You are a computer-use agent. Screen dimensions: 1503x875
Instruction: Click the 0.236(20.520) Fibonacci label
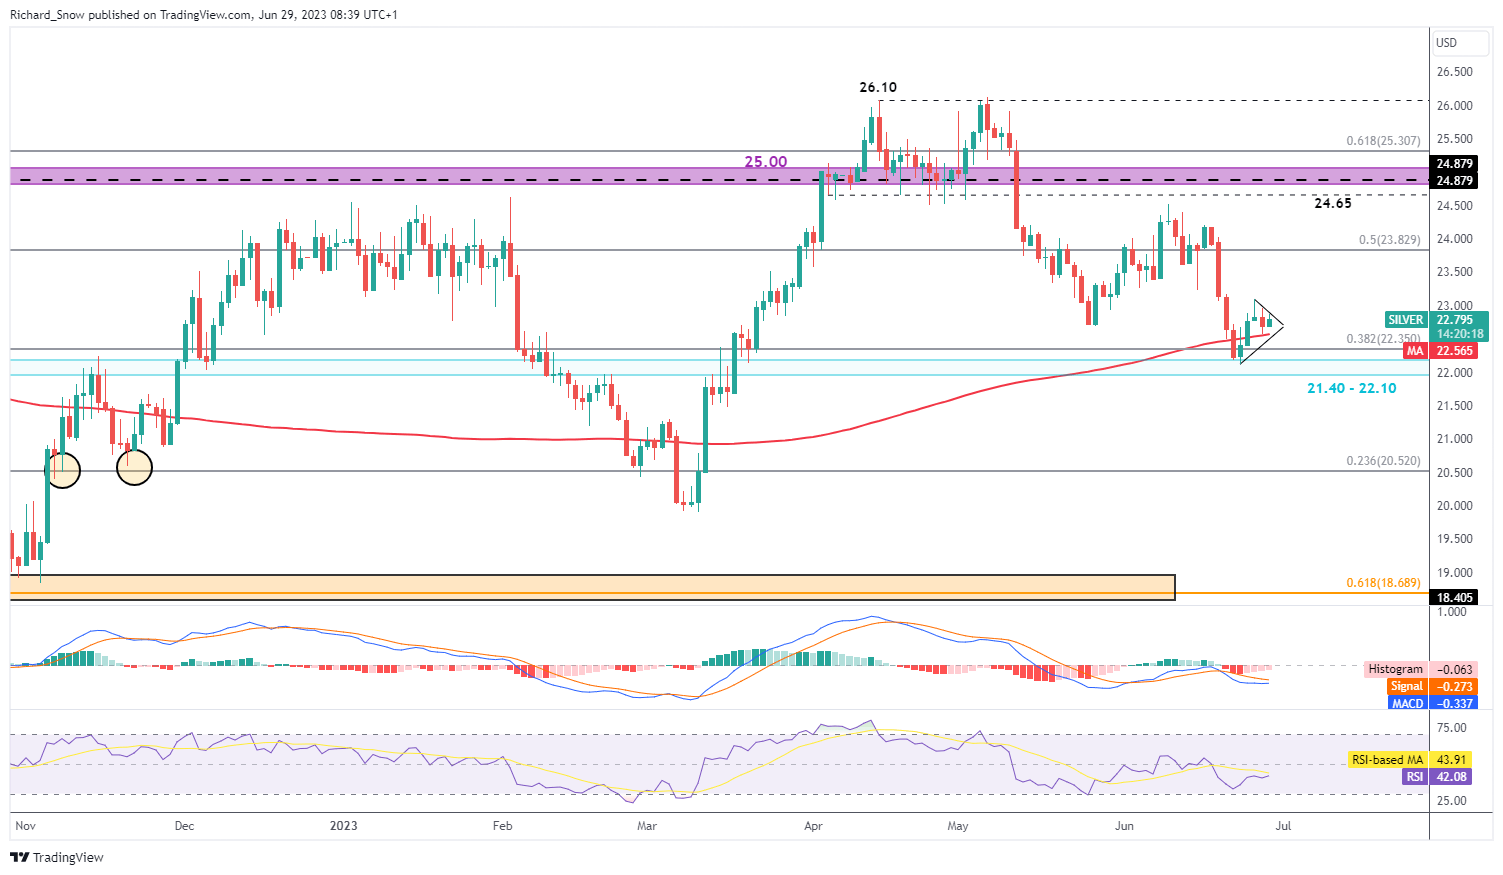coord(1383,461)
